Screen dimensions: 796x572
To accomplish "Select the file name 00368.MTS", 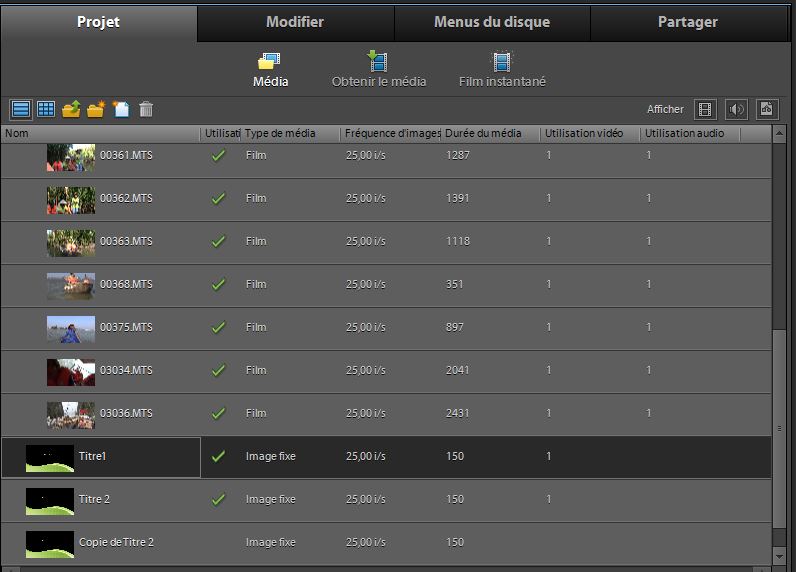I will pos(126,284).
